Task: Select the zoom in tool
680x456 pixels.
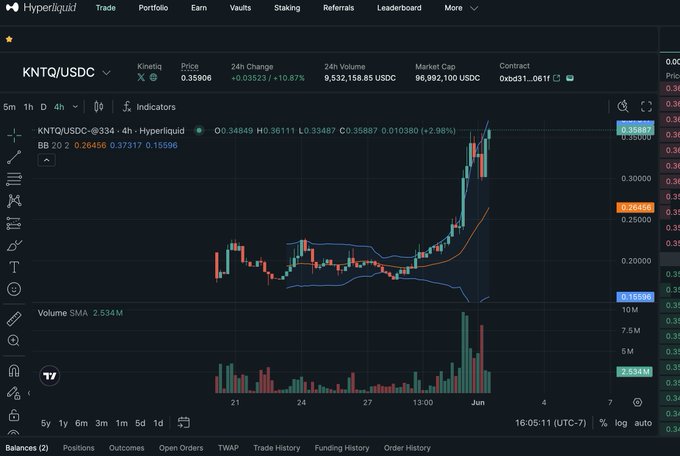Action: point(14,341)
